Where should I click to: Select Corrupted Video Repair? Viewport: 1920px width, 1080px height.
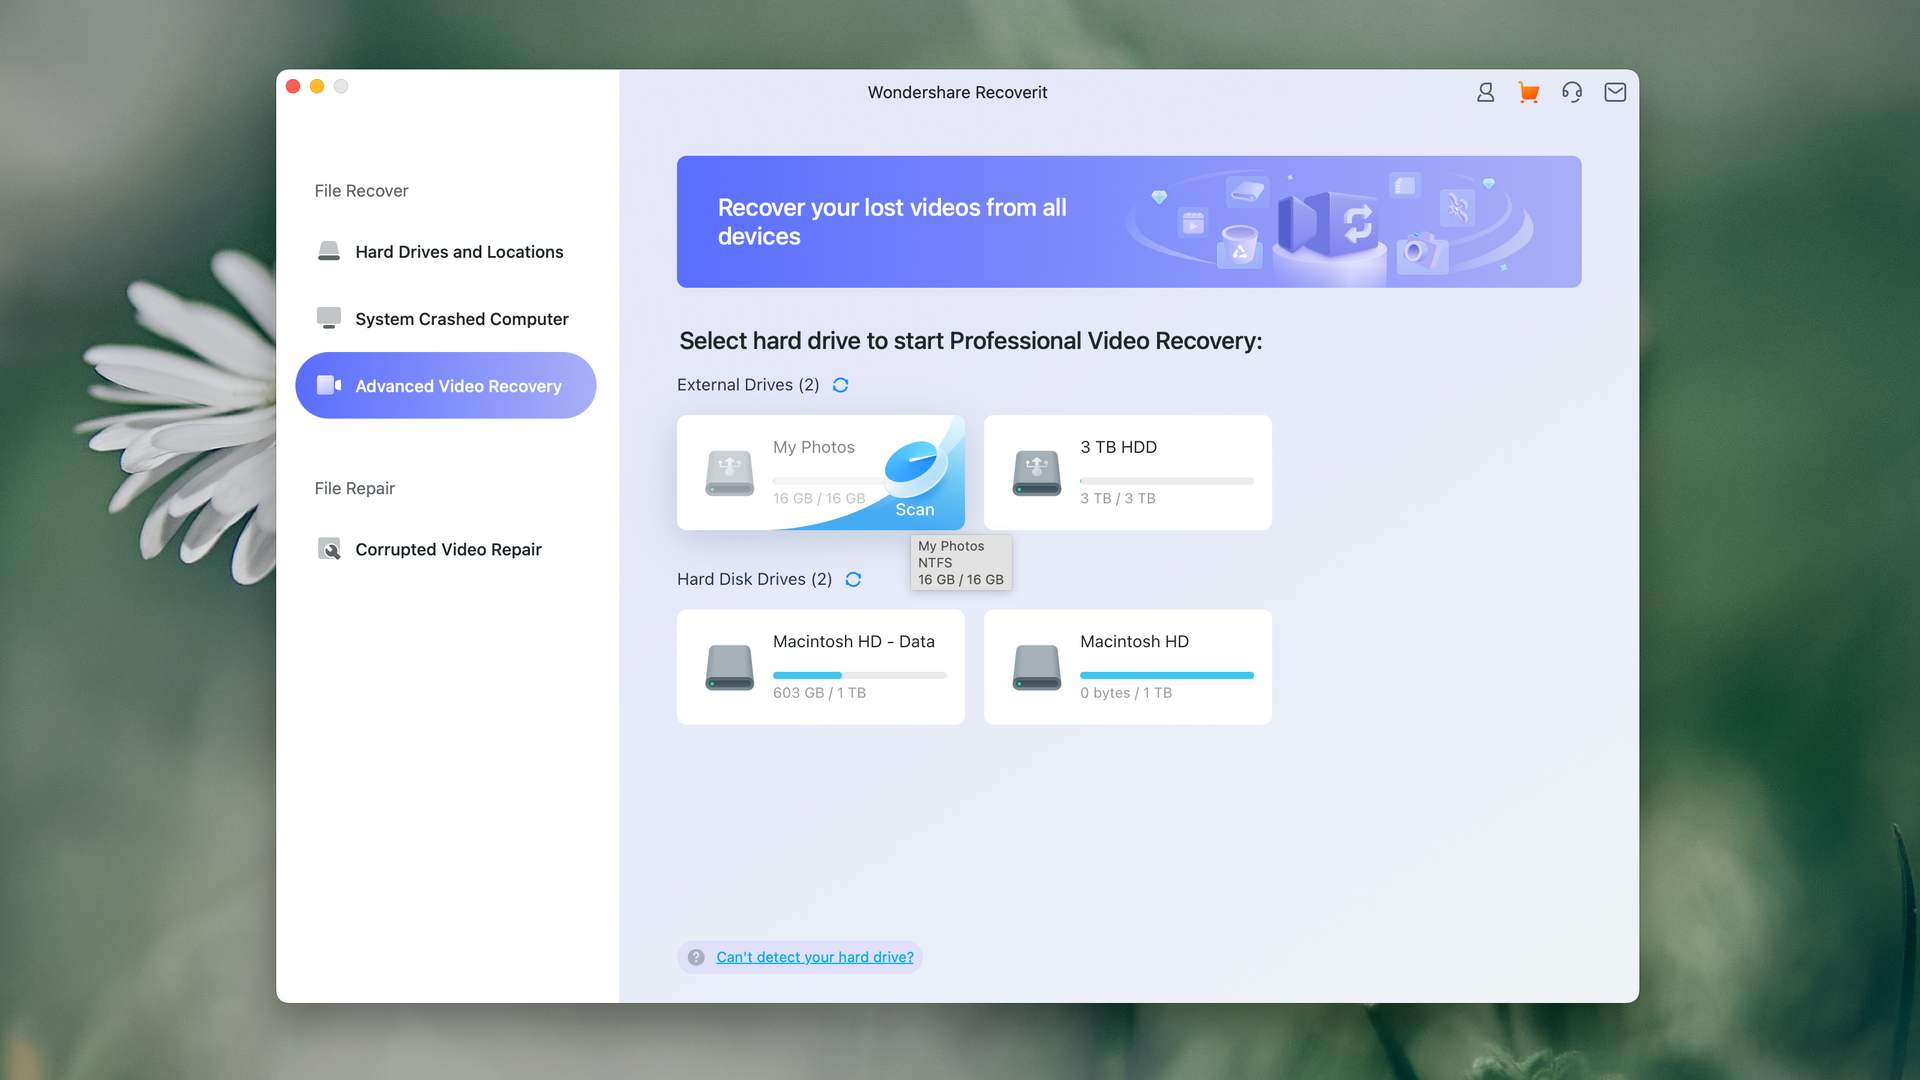pyautogui.click(x=445, y=549)
